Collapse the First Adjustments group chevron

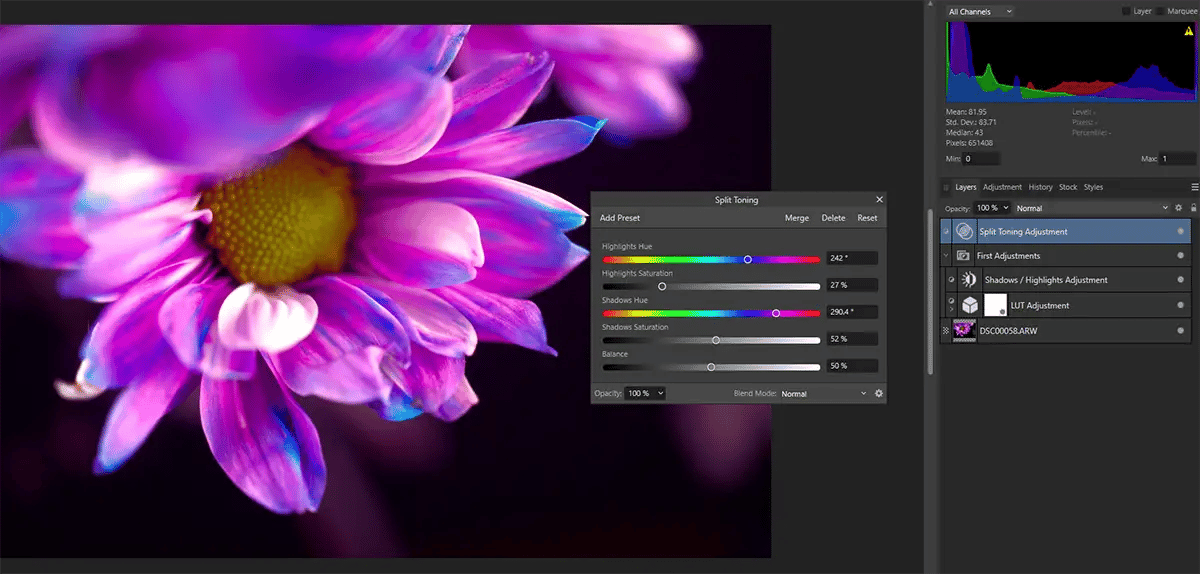[x=946, y=256]
